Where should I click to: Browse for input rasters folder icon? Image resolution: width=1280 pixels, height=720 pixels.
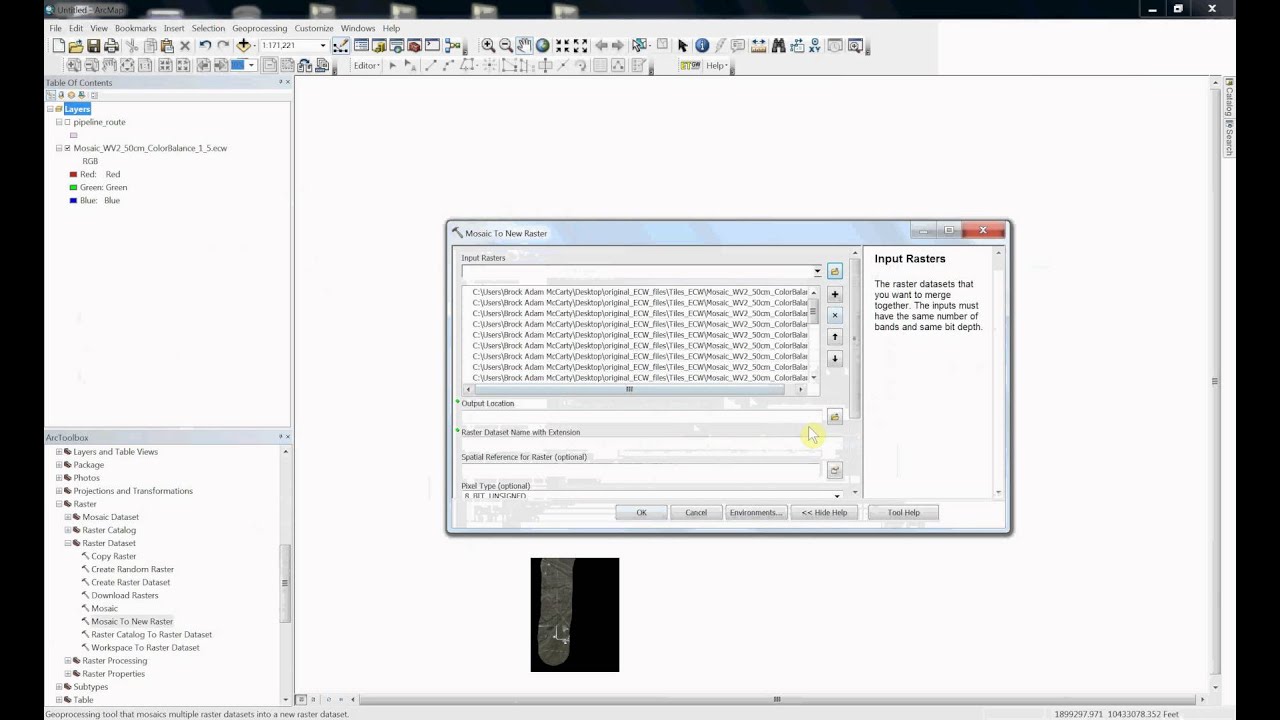[x=835, y=271]
